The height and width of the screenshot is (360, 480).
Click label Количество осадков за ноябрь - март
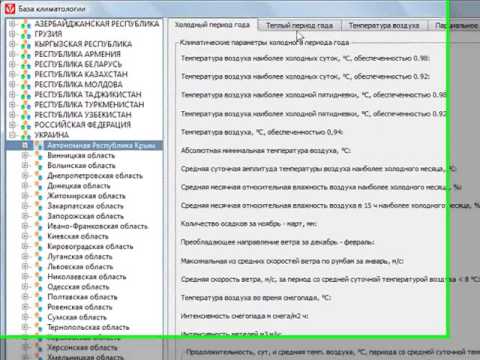click(248, 224)
